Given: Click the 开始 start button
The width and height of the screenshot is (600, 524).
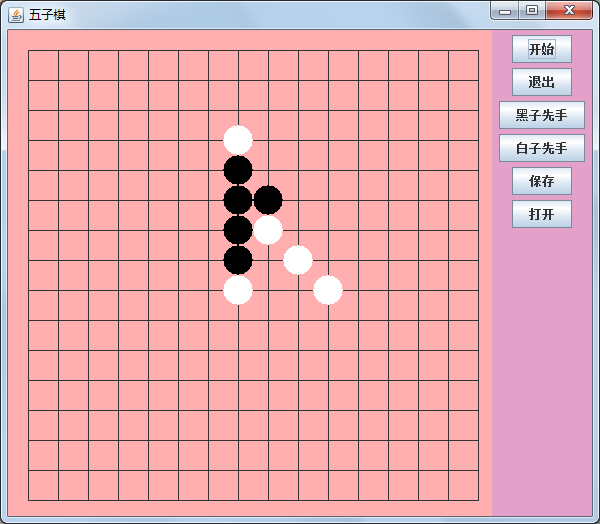Looking at the screenshot, I should tap(542, 49).
